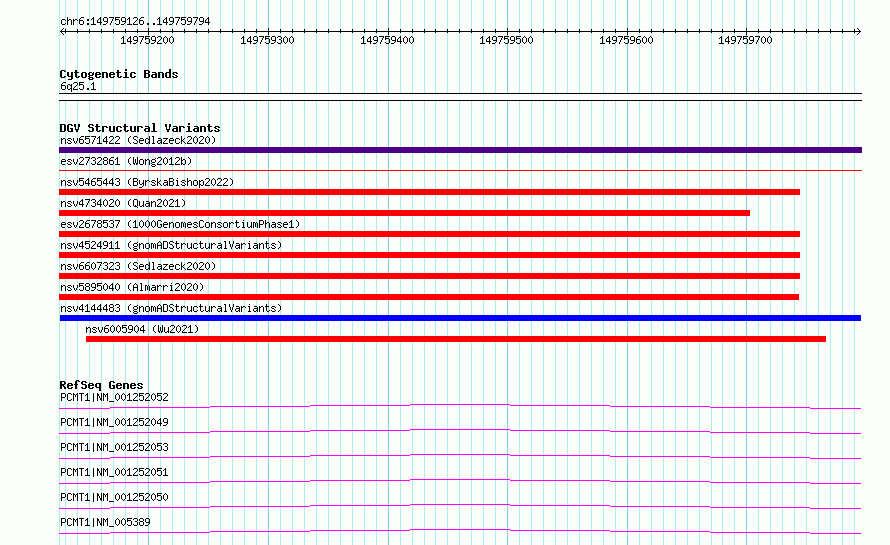The height and width of the screenshot is (545, 890).
Task: Open the nsv5895040 (Almarri2020) label
Action: point(132,287)
